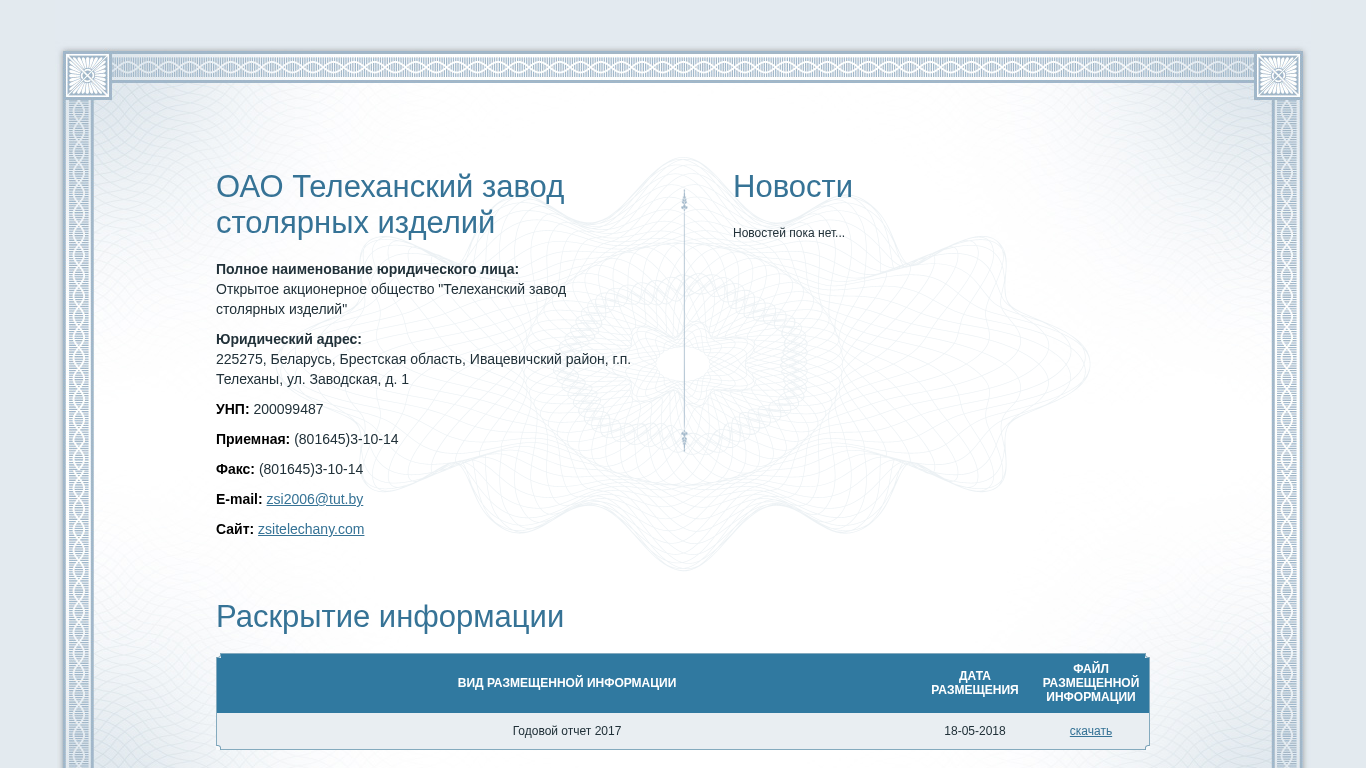Click the 'Полное наименование юридического лица' label
This screenshot has width=1366, height=768.
point(367,269)
